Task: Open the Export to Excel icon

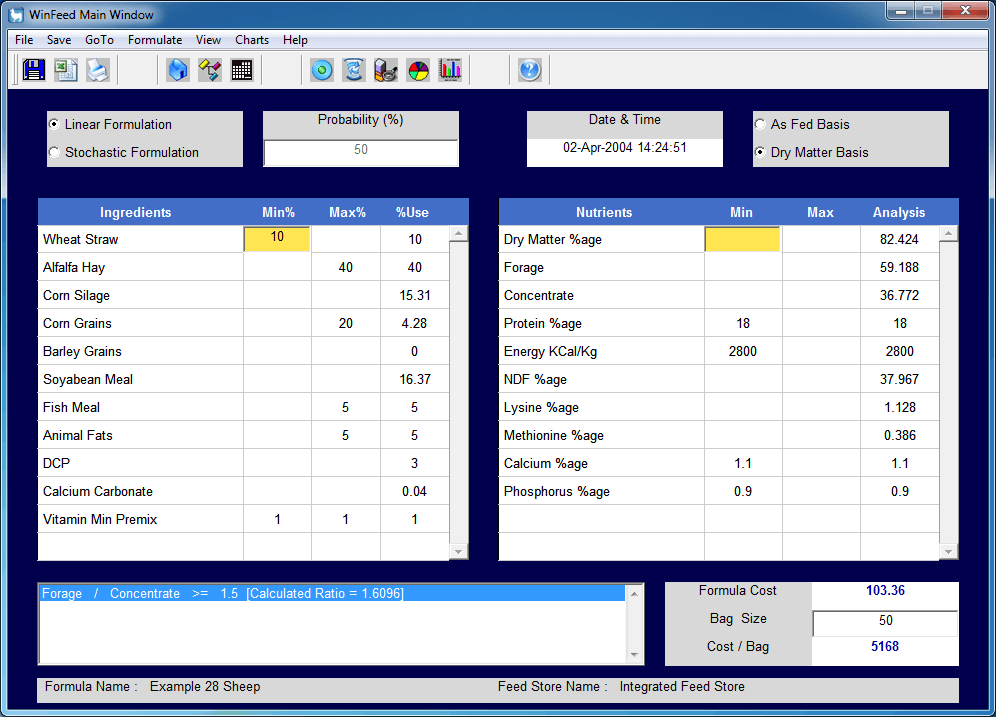Action: coord(66,70)
